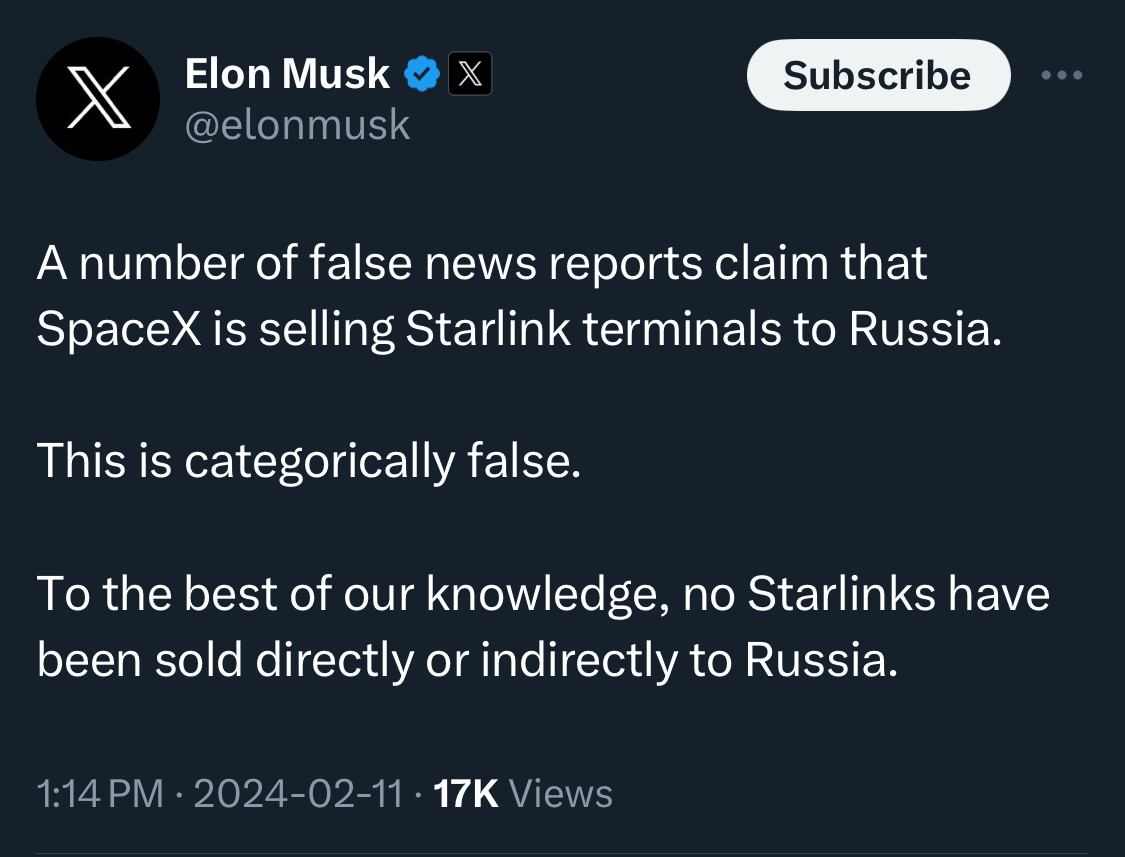1125x857 pixels.
Task: Subscribe to Elon Musk's account
Action: click(878, 75)
